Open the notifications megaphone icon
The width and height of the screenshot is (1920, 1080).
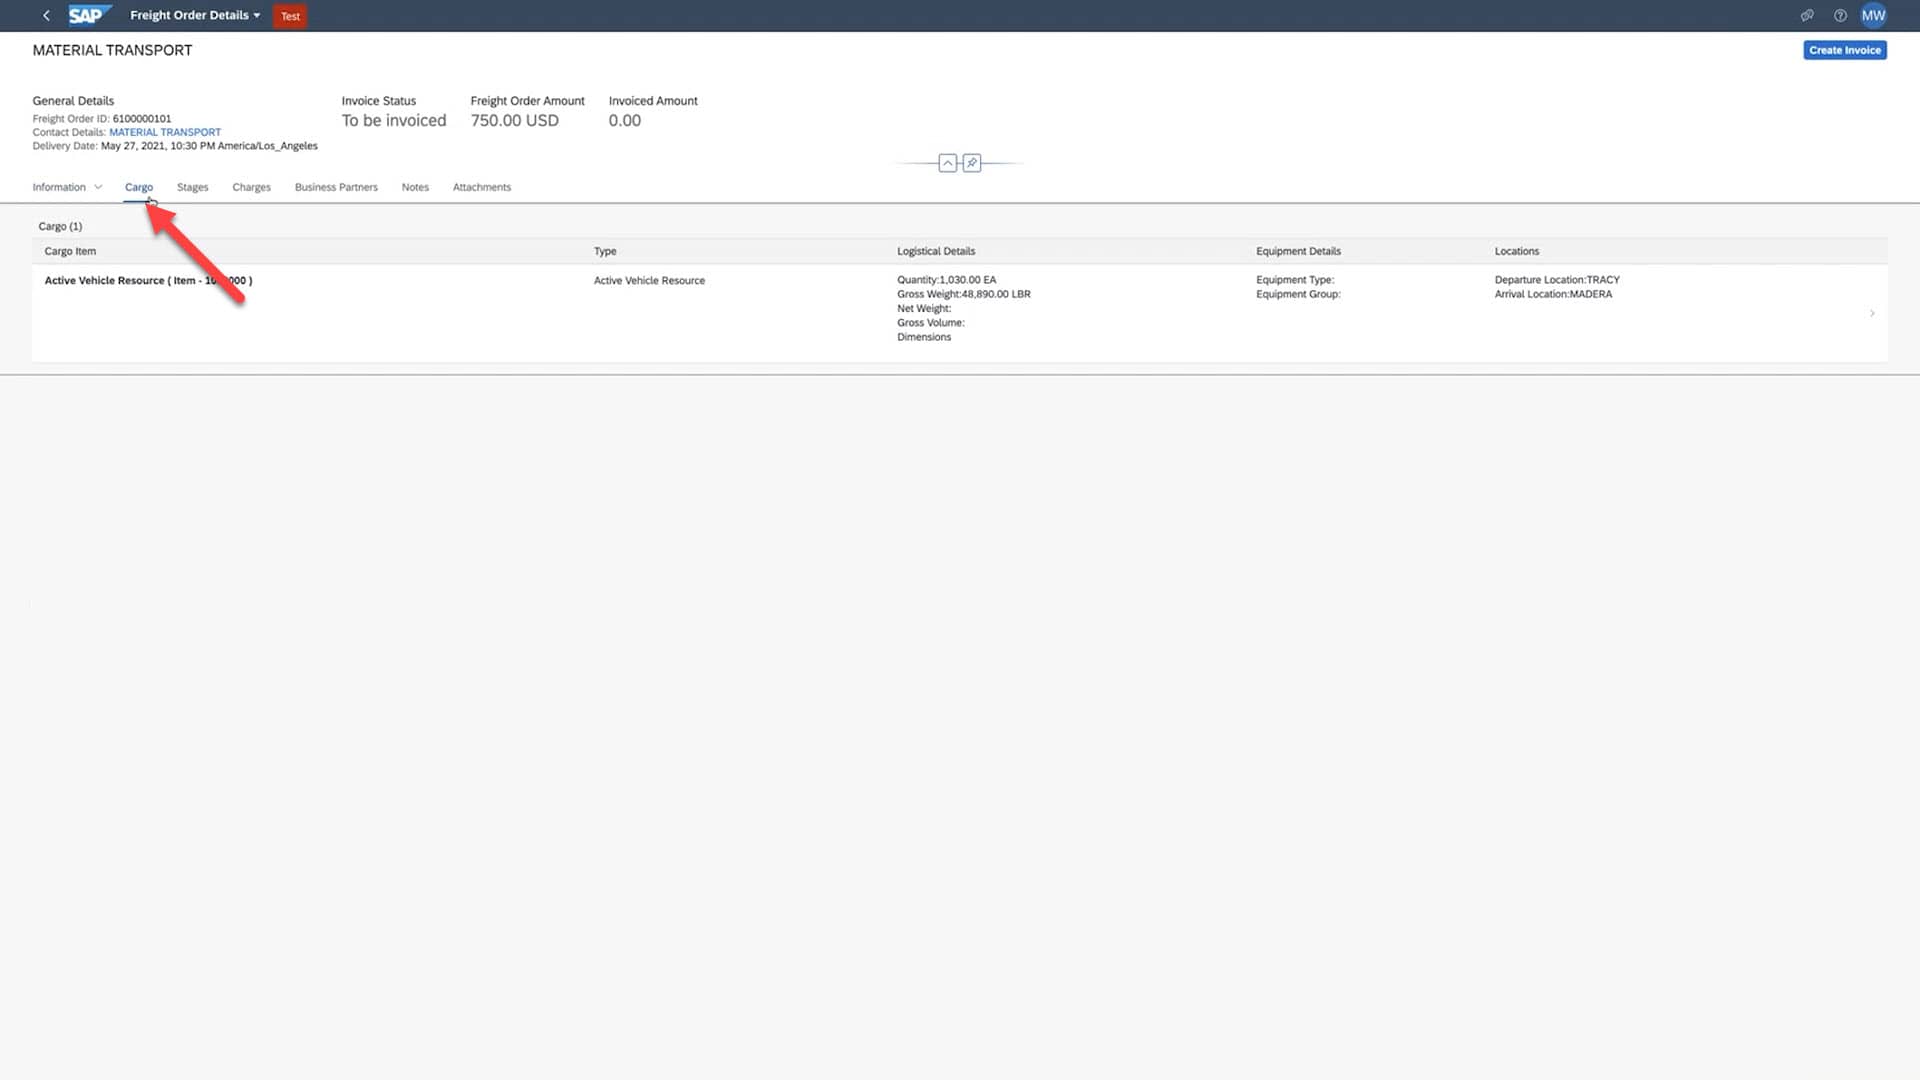pos(1807,15)
